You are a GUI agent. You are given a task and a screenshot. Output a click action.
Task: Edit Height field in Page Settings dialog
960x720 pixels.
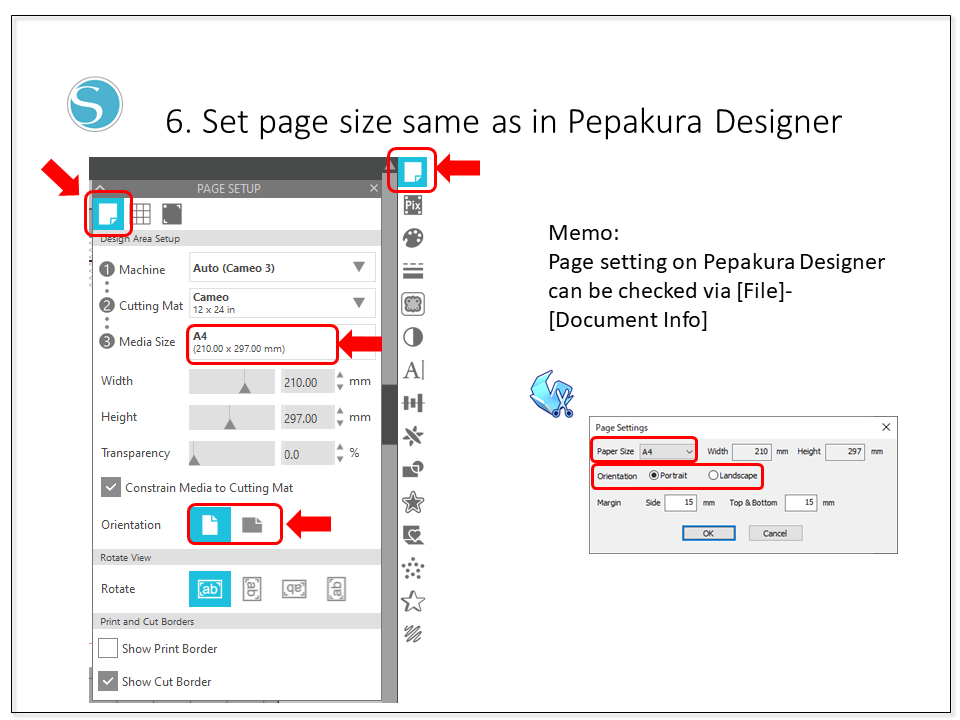(x=845, y=452)
